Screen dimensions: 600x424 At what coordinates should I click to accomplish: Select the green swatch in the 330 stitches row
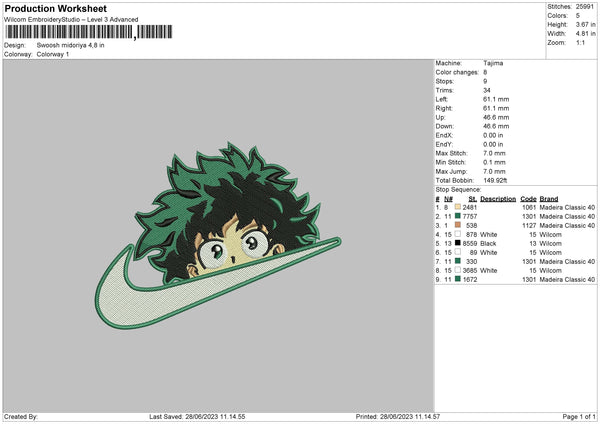pos(458,261)
